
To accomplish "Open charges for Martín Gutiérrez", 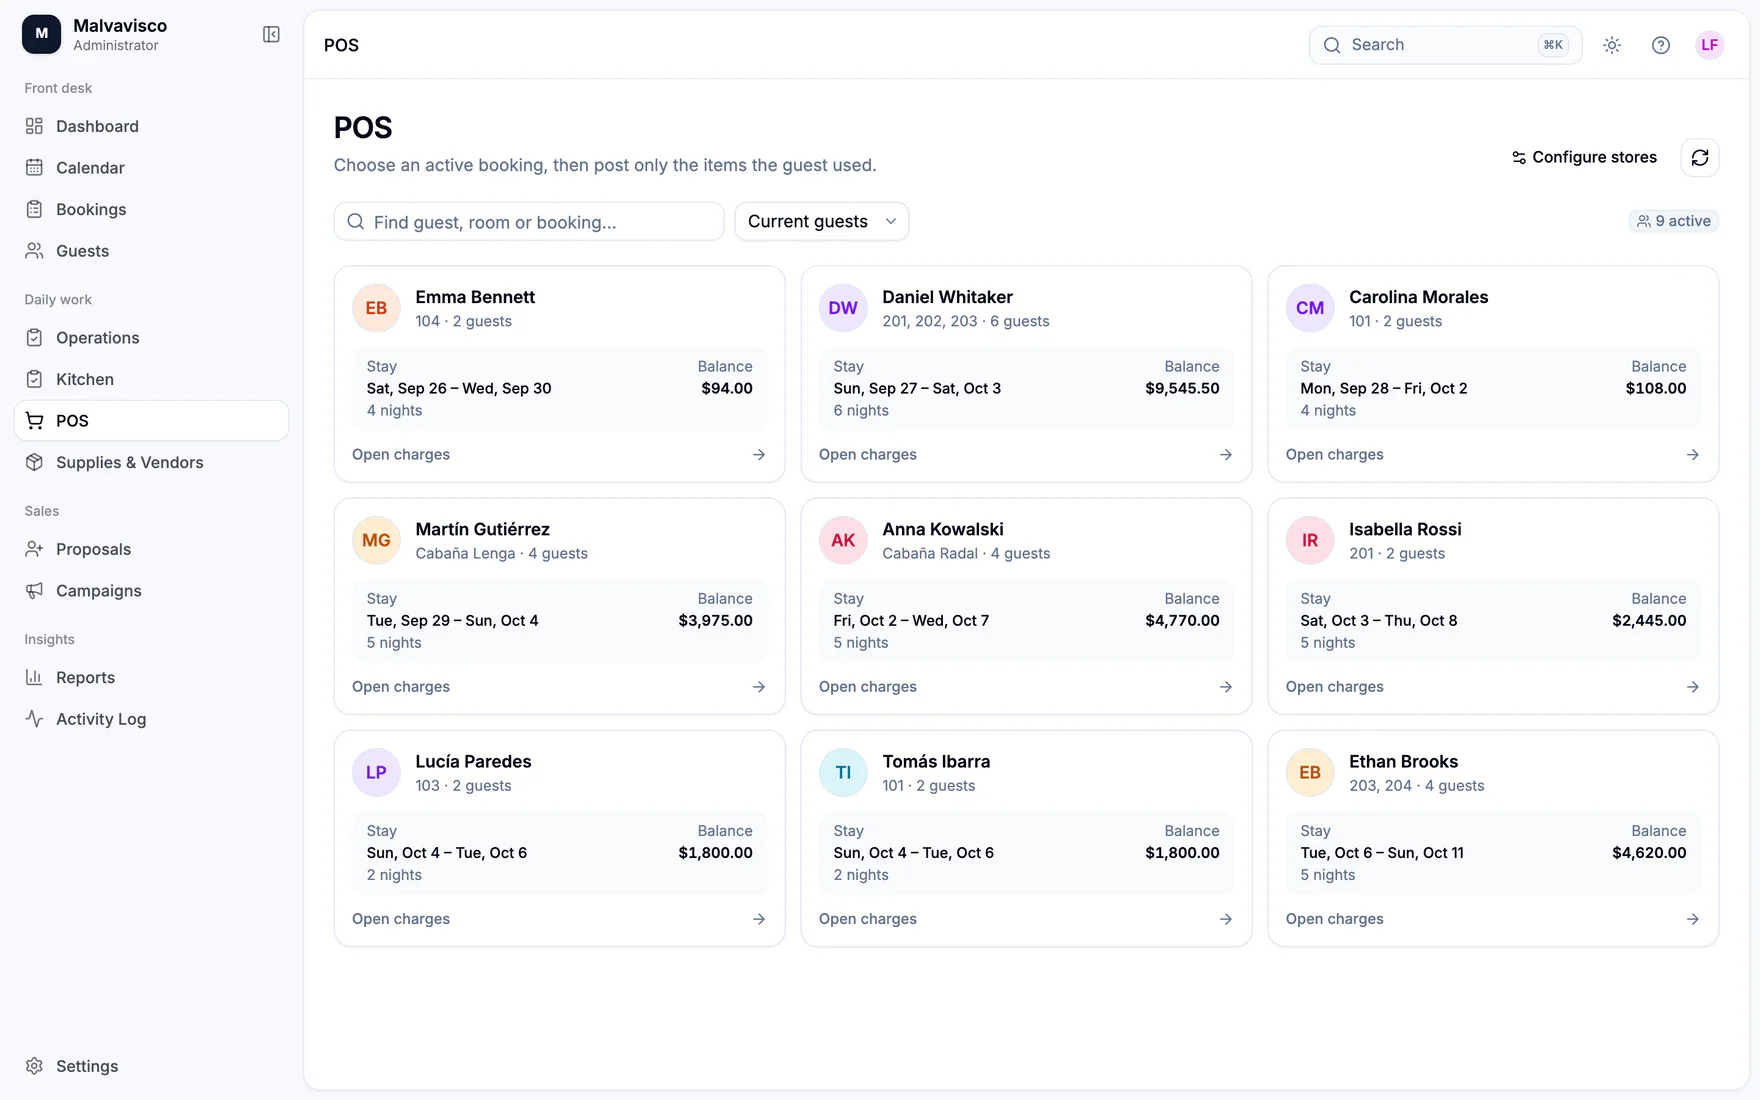I will point(559,687).
